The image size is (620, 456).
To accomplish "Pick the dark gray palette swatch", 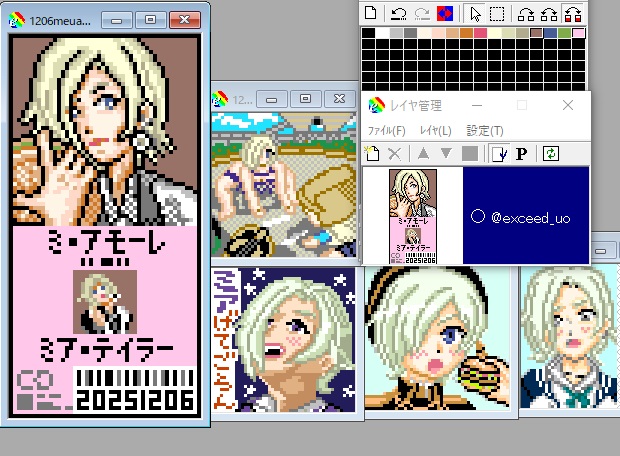I will pyautogui.click(x=410, y=33).
